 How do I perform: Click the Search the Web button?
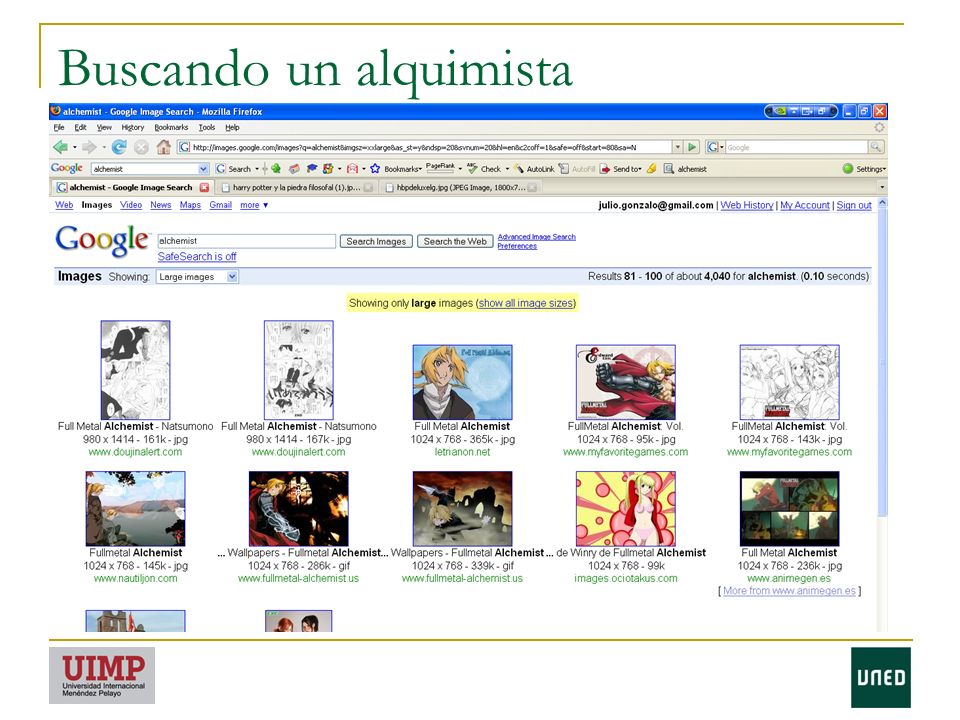pyautogui.click(x=455, y=241)
